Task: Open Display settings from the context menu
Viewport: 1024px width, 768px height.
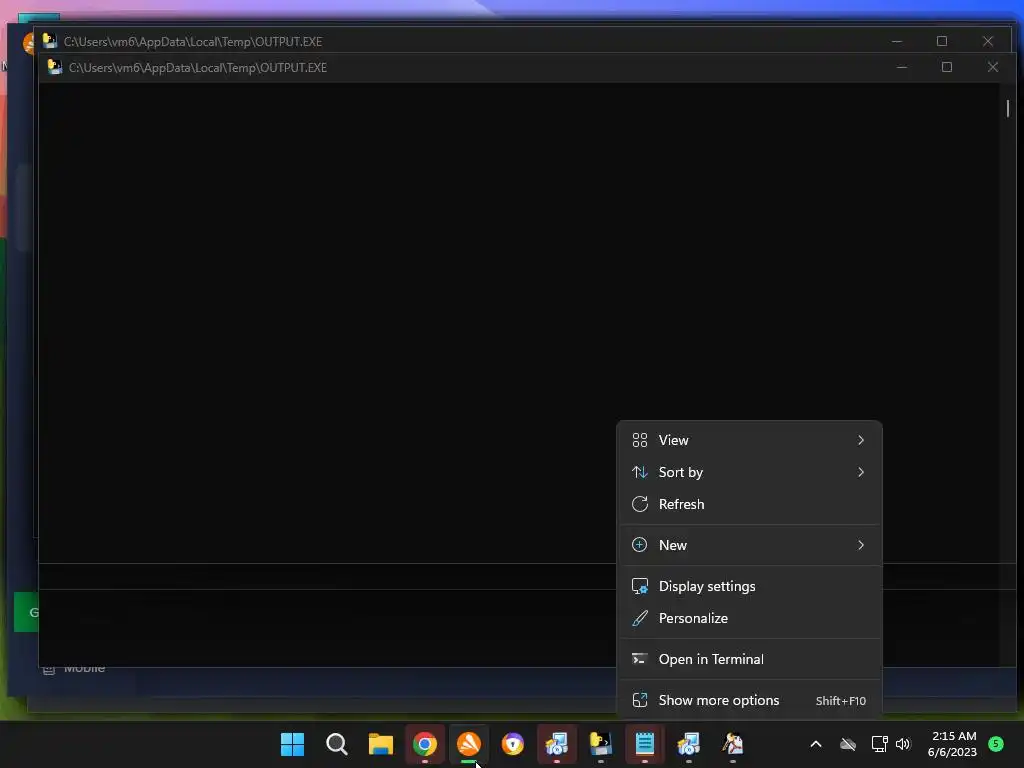Action: (749, 586)
